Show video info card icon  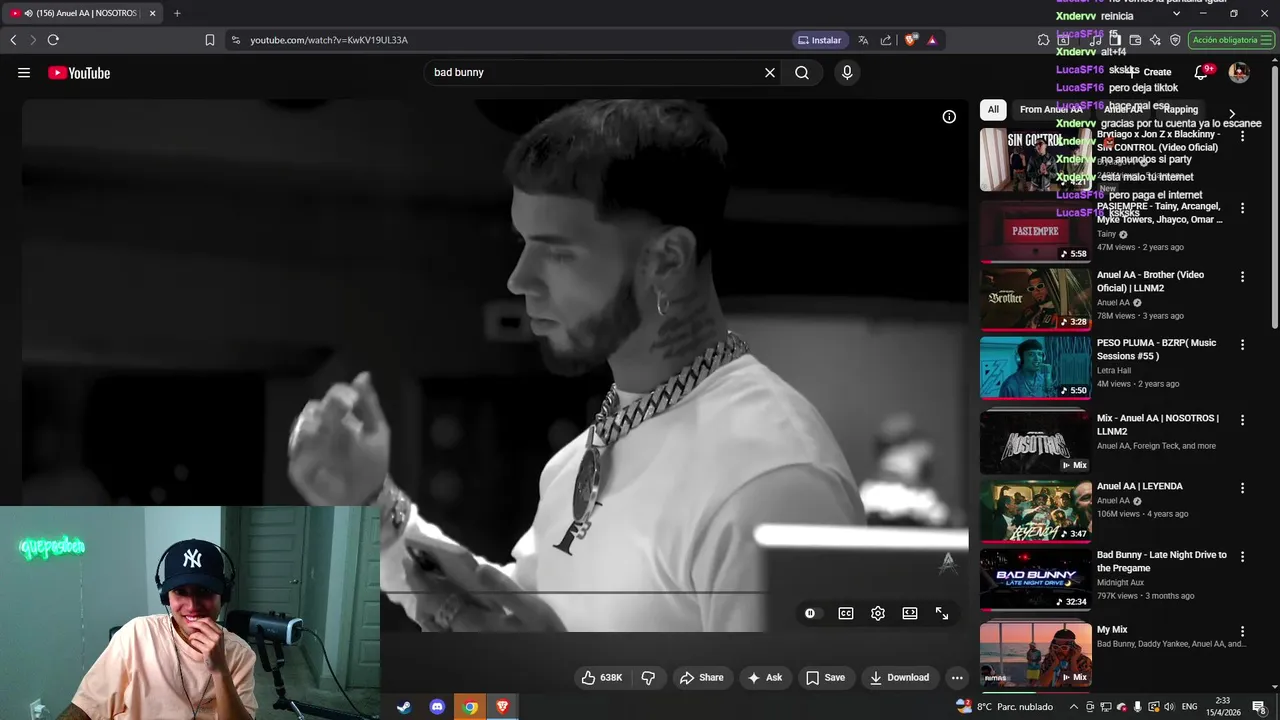[949, 117]
